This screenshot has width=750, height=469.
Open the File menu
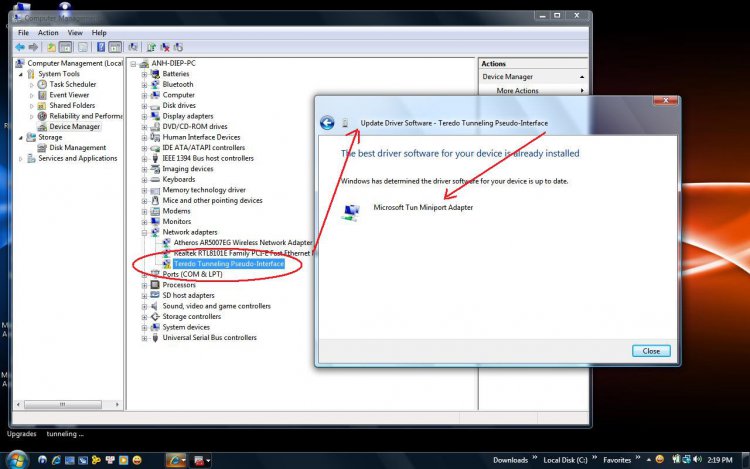coord(23,33)
